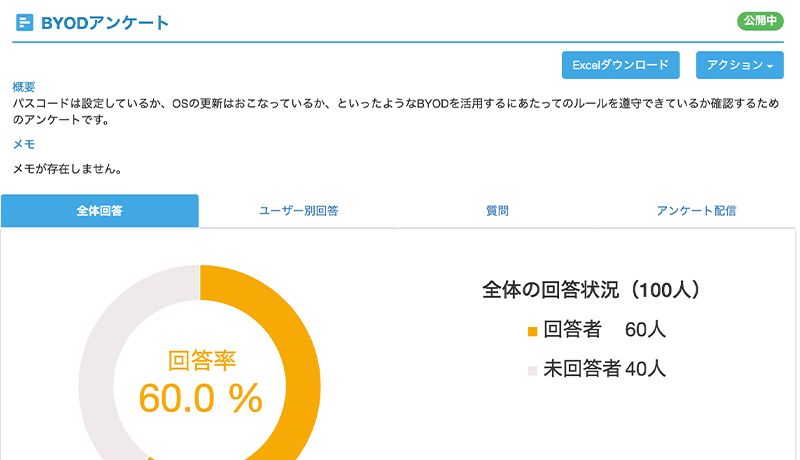Click the caret arrow on アクション button
800x460 pixels.
770,66
